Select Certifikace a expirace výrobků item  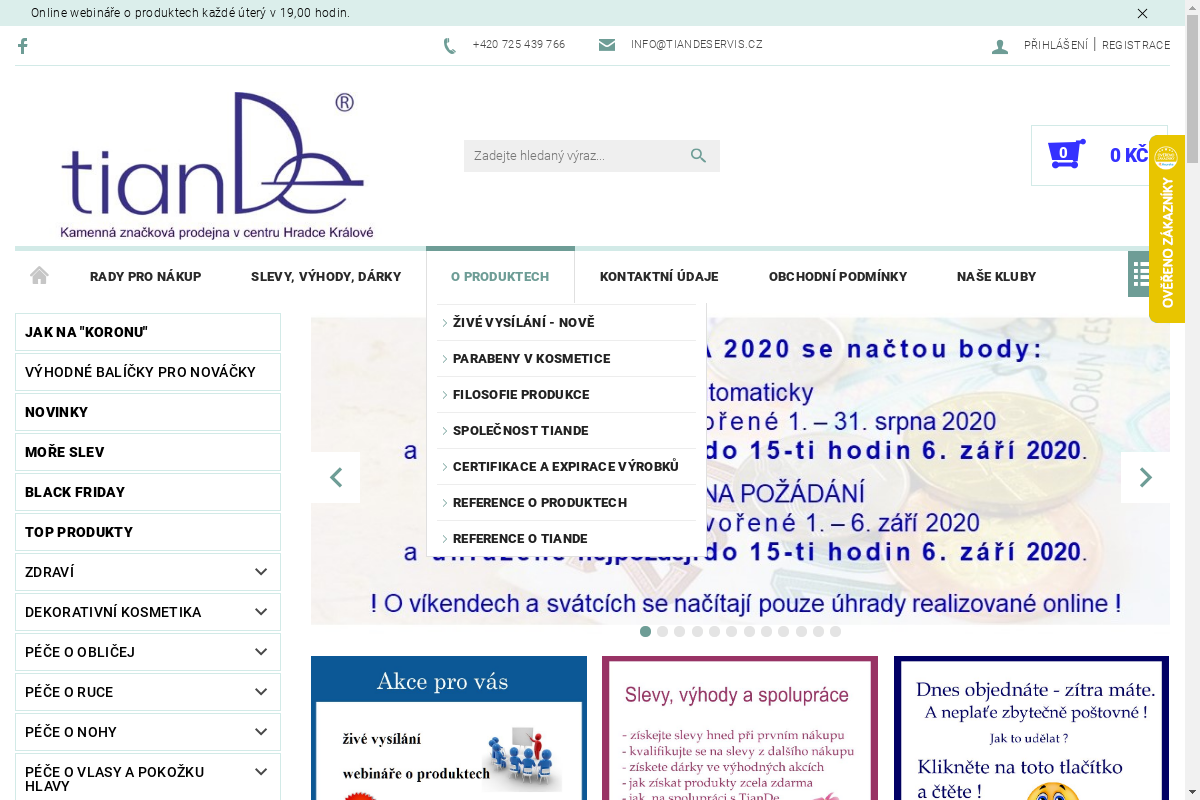click(x=566, y=467)
